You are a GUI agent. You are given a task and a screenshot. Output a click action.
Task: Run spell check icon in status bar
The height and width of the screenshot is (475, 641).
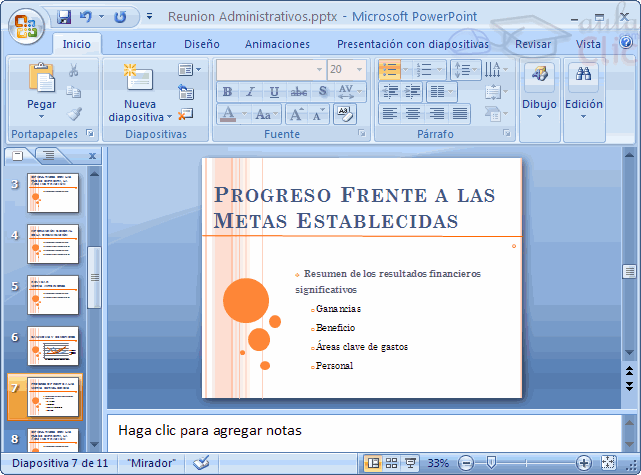click(x=201, y=463)
